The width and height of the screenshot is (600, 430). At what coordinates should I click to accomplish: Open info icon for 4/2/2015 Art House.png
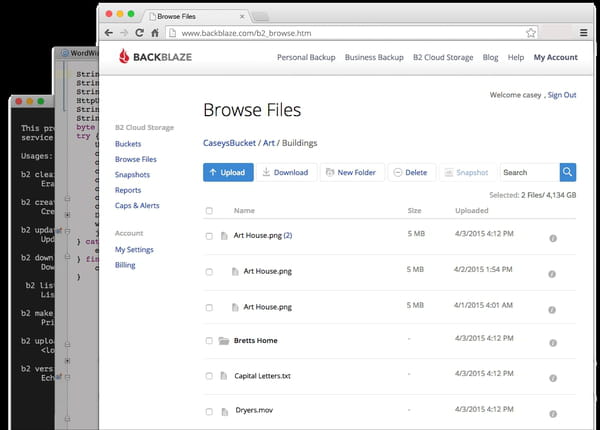coord(552,274)
